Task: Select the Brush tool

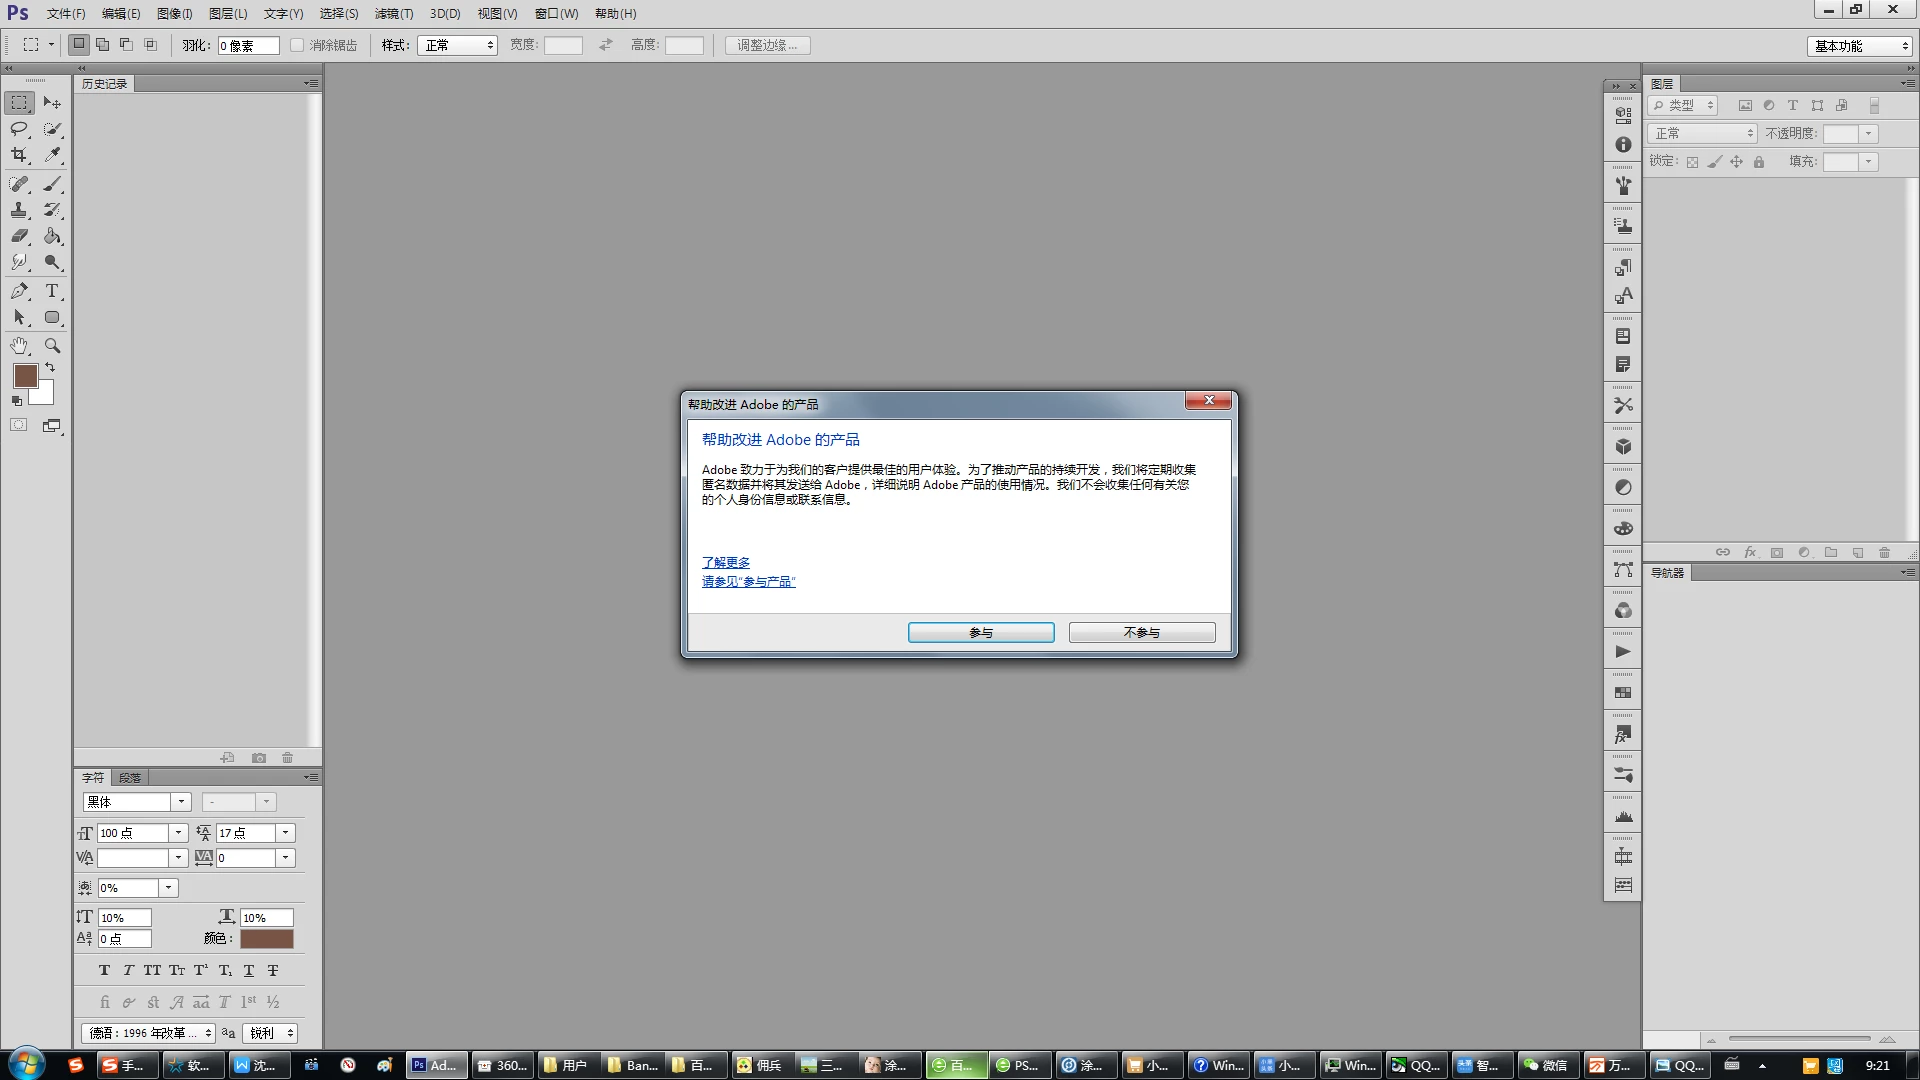Action: [x=52, y=184]
